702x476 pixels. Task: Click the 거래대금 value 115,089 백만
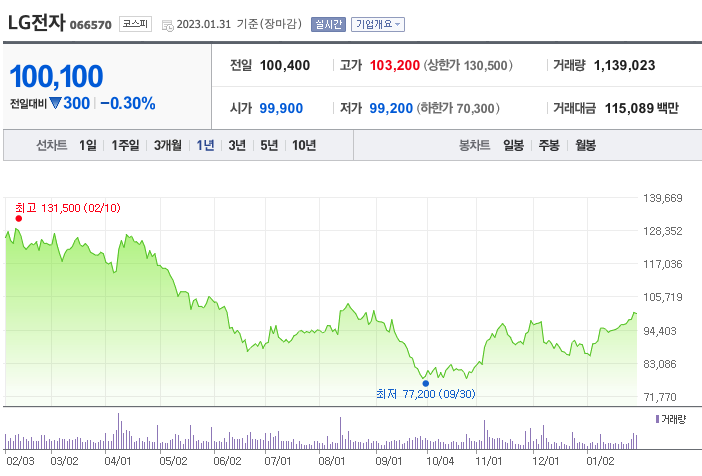point(642,108)
